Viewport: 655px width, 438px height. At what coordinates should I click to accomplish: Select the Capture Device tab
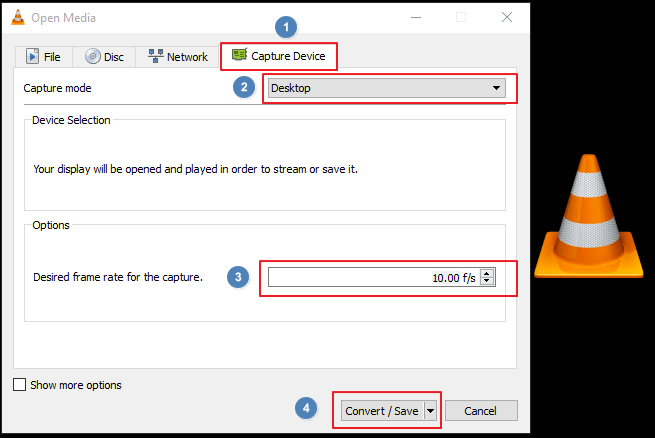pyautogui.click(x=279, y=56)
